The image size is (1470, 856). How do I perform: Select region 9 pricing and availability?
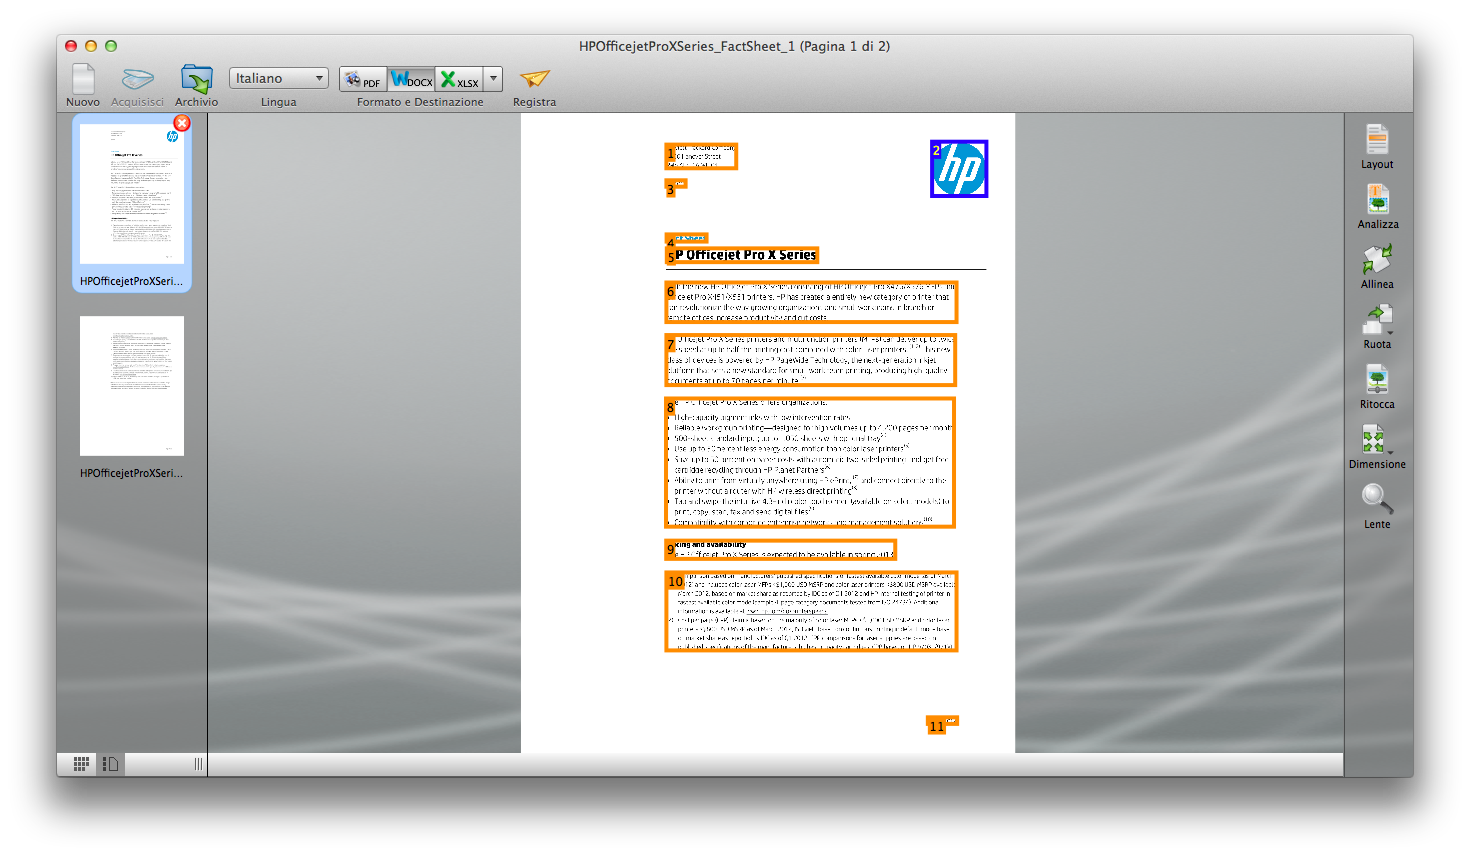tap(781, 550)
